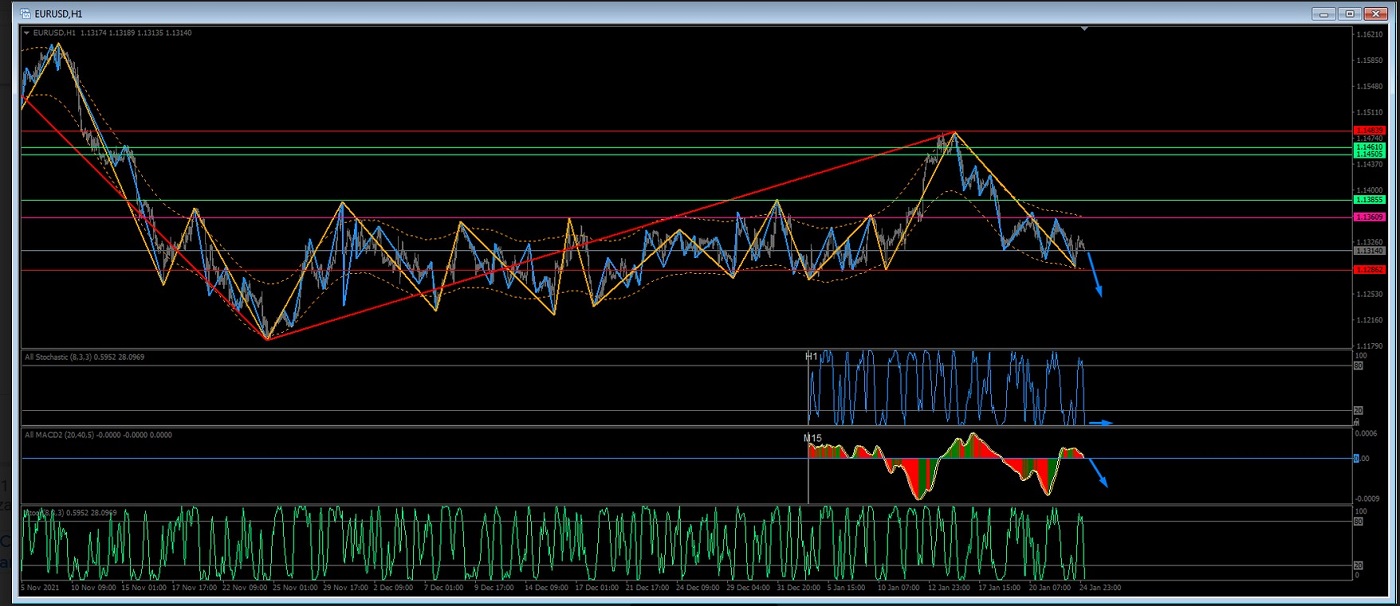
Task: Click the M15 timeframe marker in MACD panel
Action: click(x=812, y=438)
